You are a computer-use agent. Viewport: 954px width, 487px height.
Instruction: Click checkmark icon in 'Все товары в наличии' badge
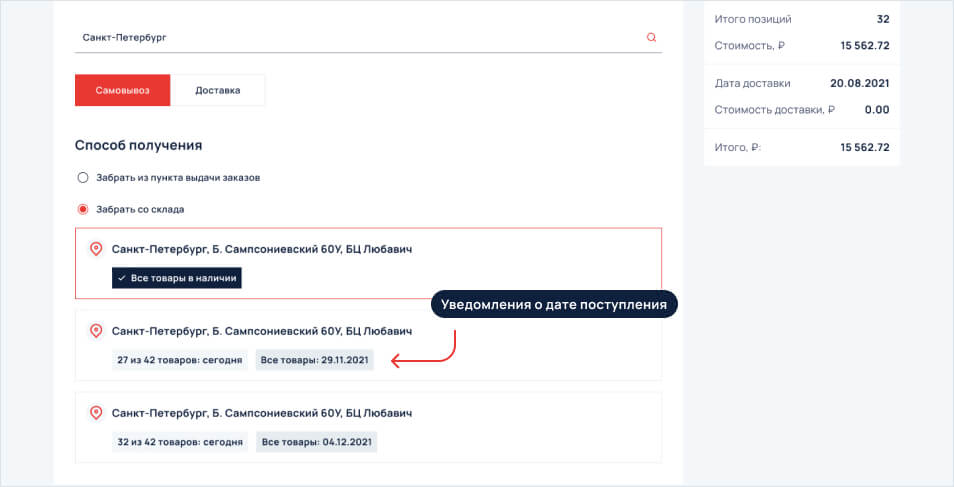point(121,278)
